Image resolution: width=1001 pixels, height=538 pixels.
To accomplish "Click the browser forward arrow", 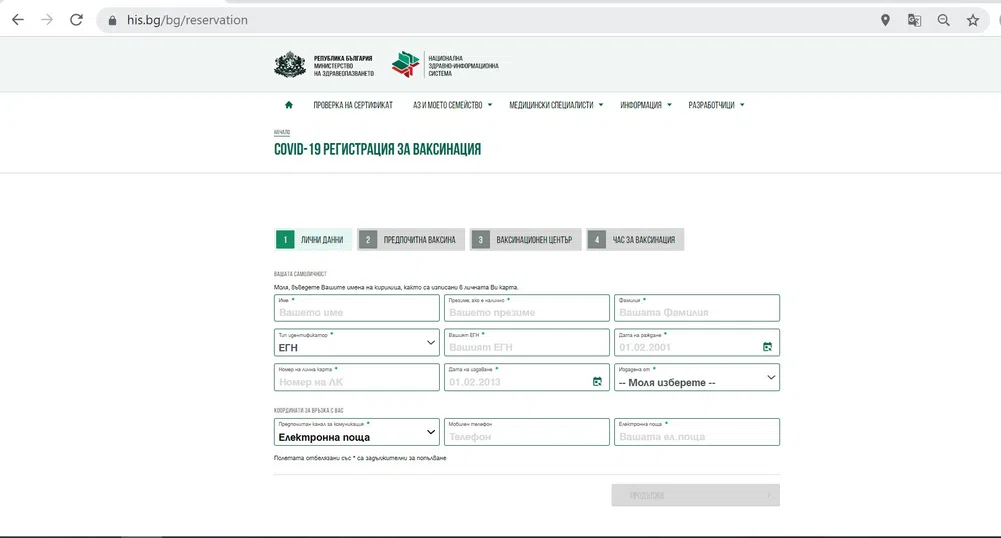I will click(x=47, y=20).
